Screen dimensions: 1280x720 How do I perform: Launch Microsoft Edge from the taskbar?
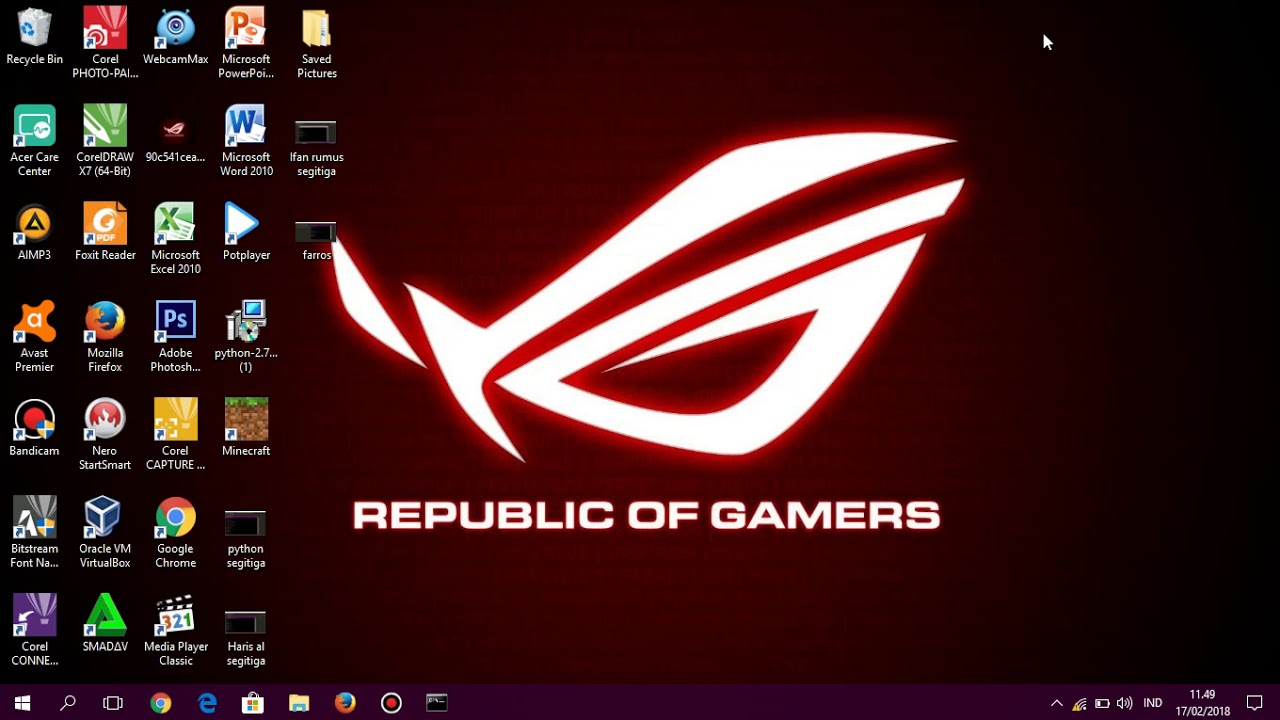click(207, 703)
